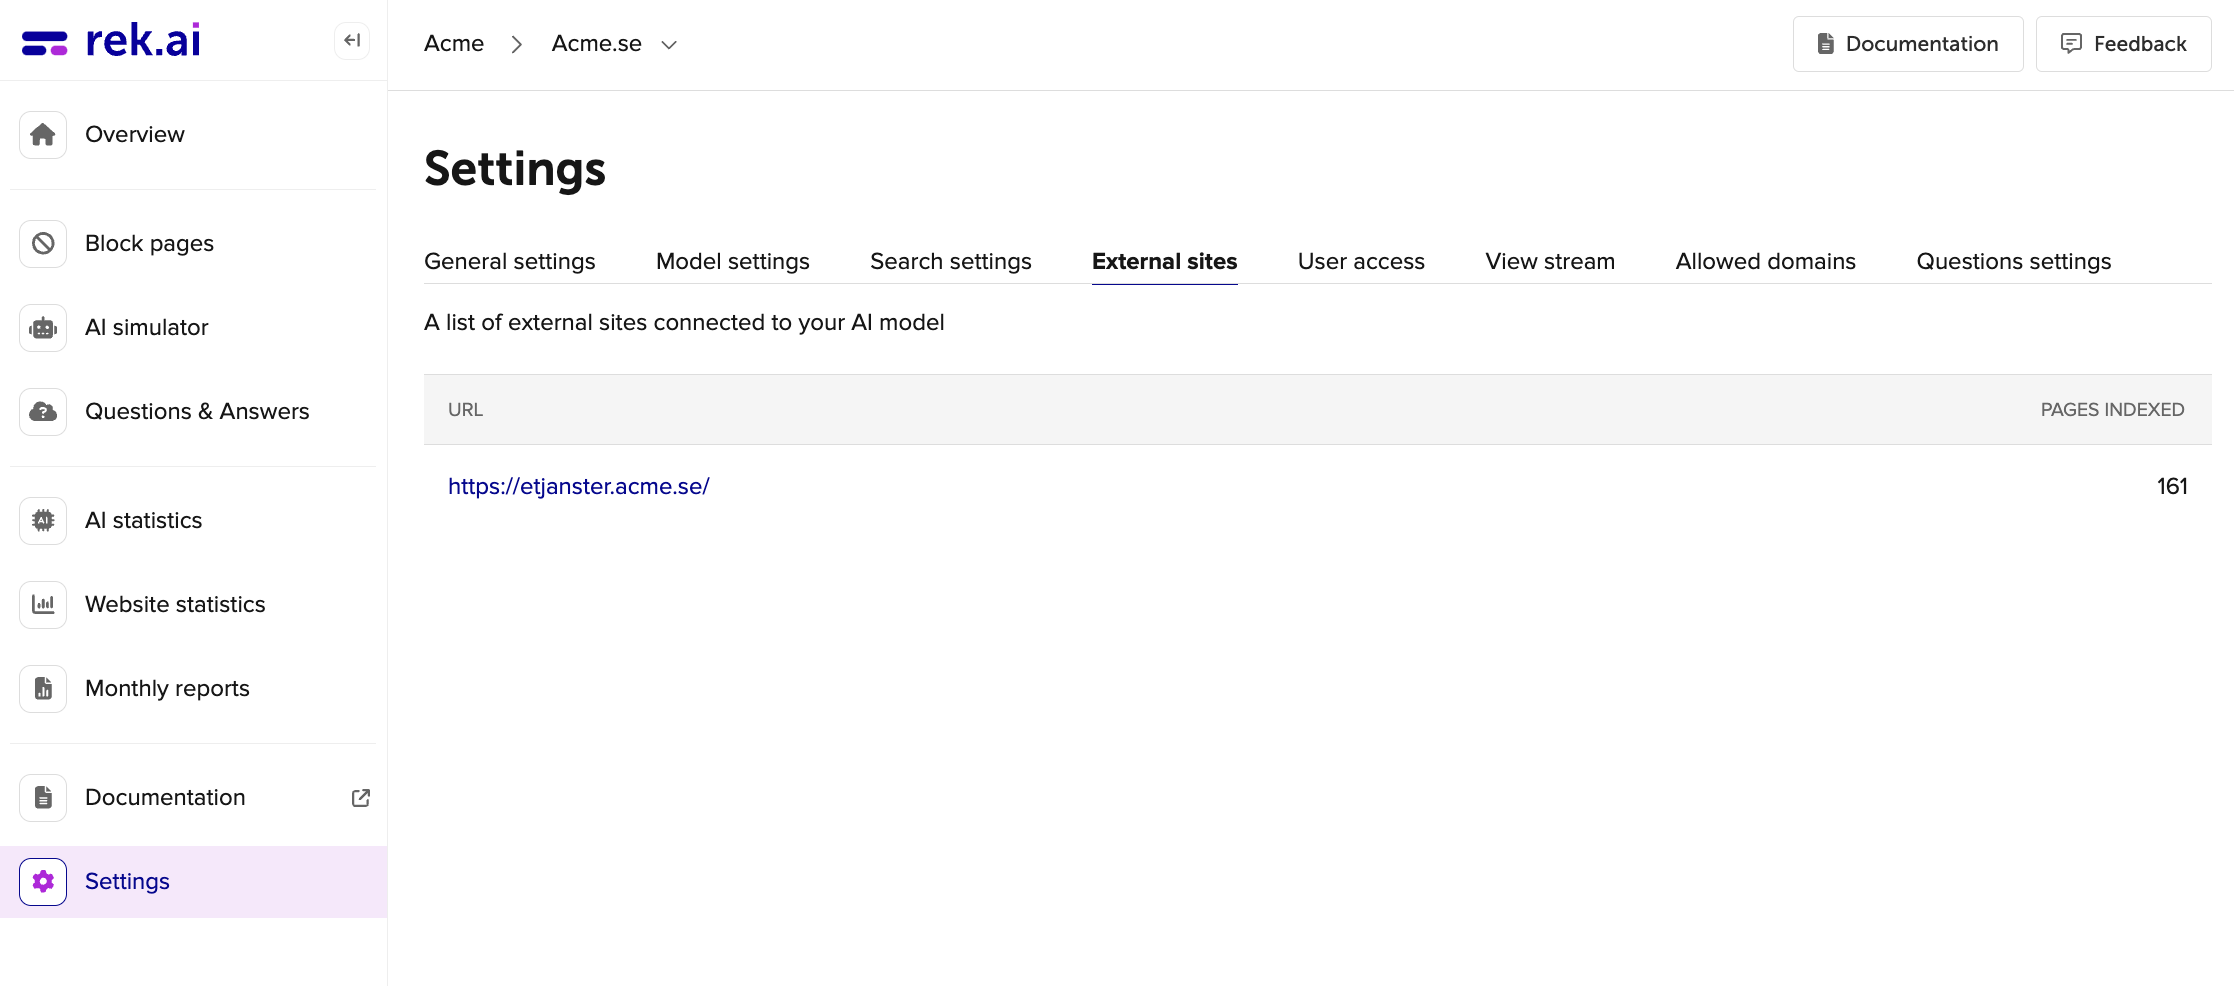Click the AI statistics chip icon
Image resolution: width=2234 pixels, height=986 pixels.
(43, 520)
